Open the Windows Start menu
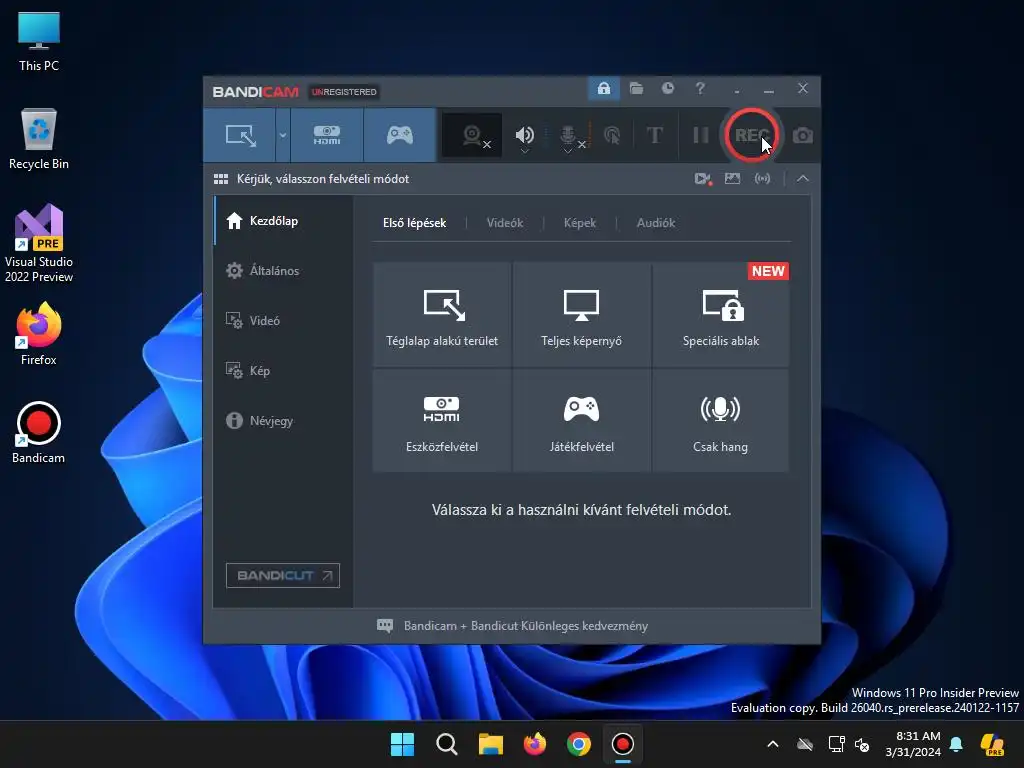Image resolution: width=1024 pixels, height=768 pixels. coord(402,744)
